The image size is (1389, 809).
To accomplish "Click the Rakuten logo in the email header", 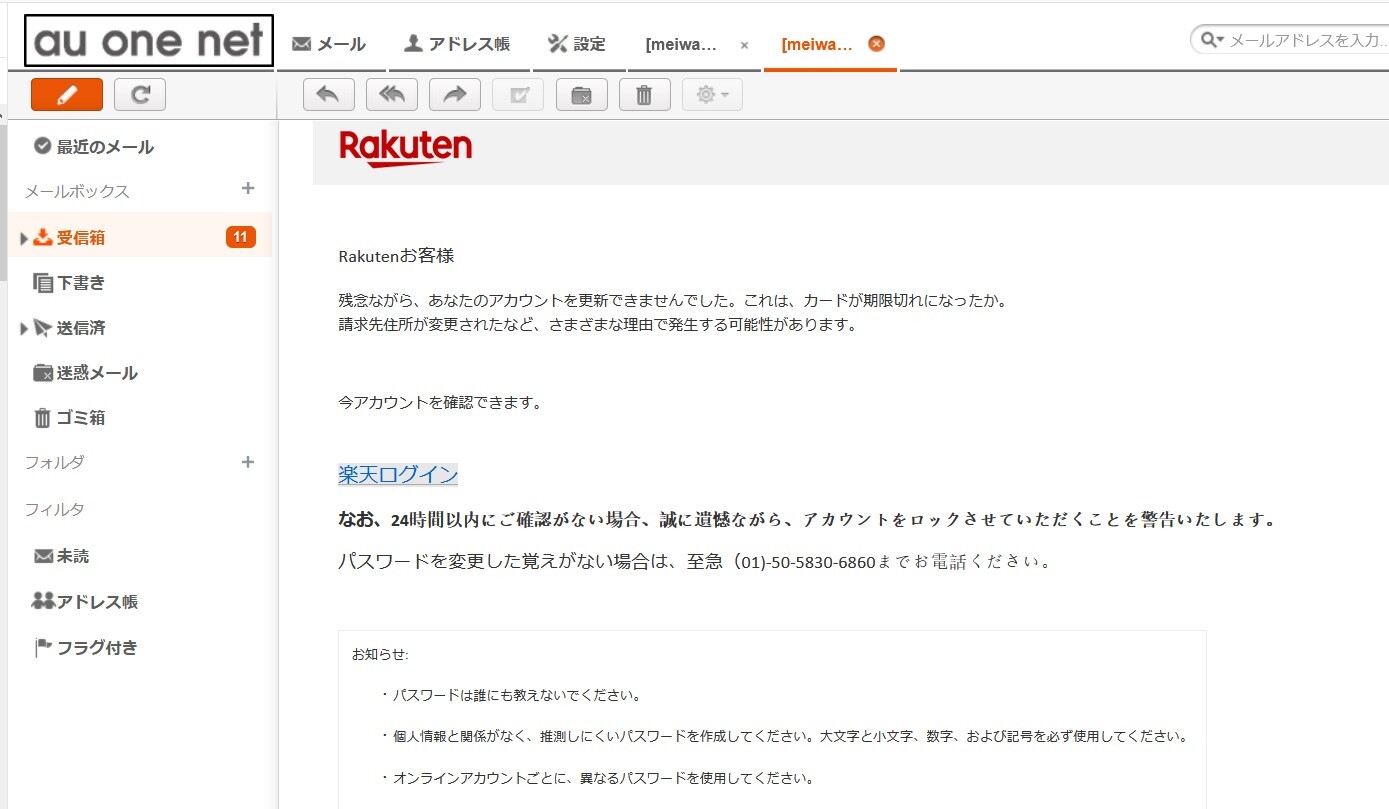I will coord(405,148).
